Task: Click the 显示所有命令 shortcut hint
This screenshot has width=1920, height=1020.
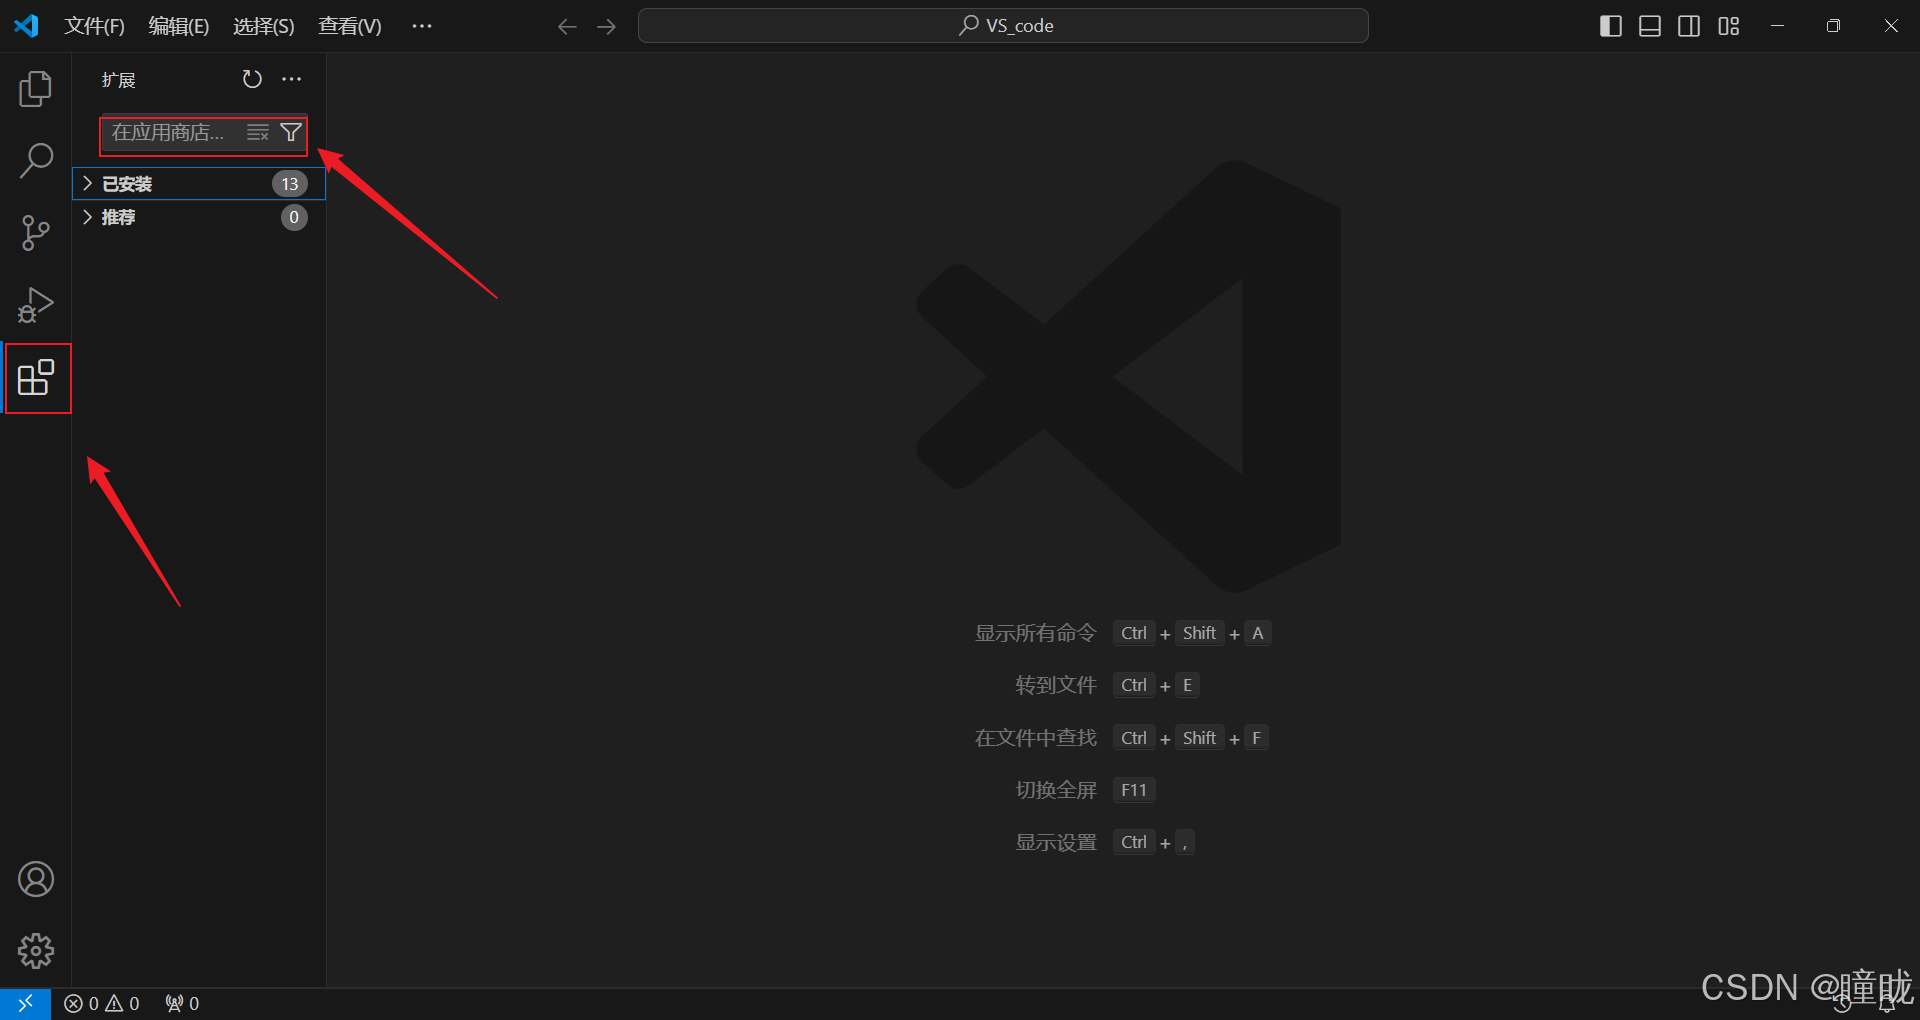Action: [1123, 633]
